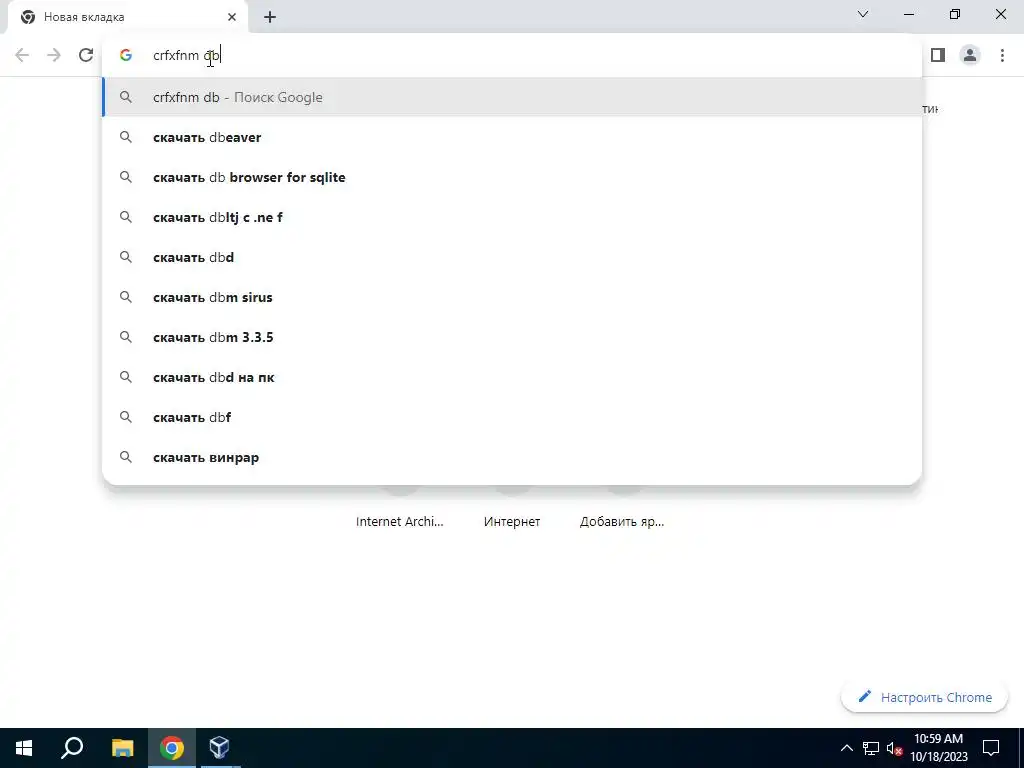Choose the suggestion скачать dbm sirus
This screenshot has height=768, width=1024.
coord(512,297)
